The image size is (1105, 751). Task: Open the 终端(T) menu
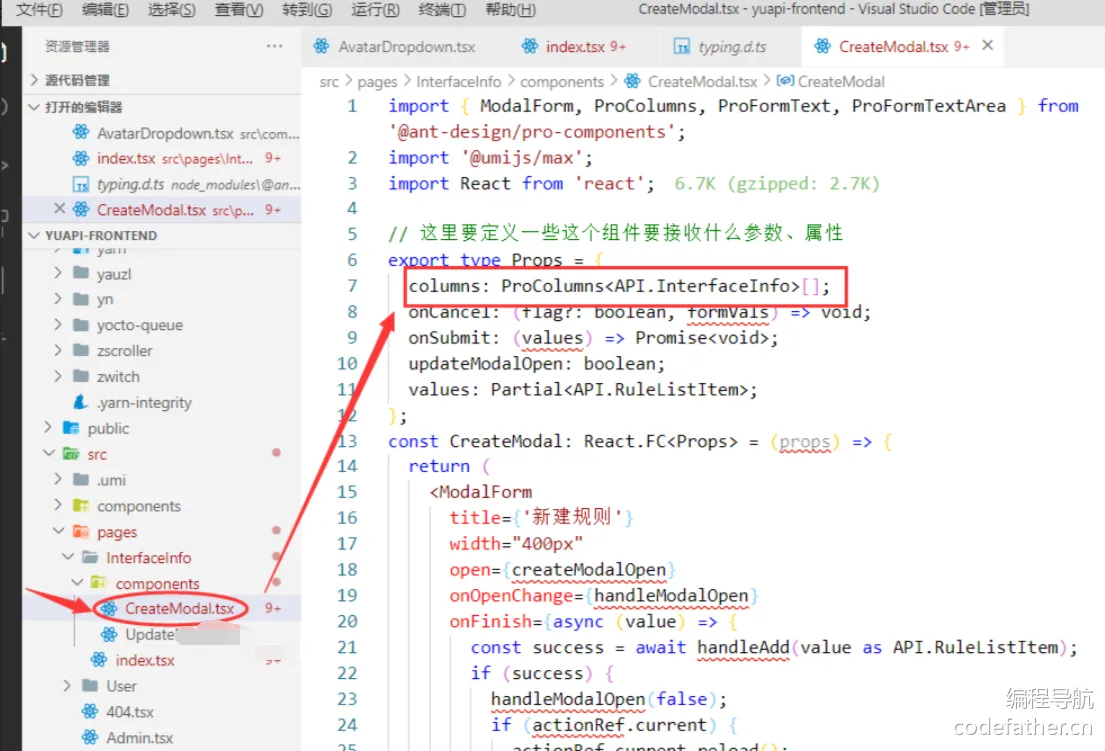[442, 10]
